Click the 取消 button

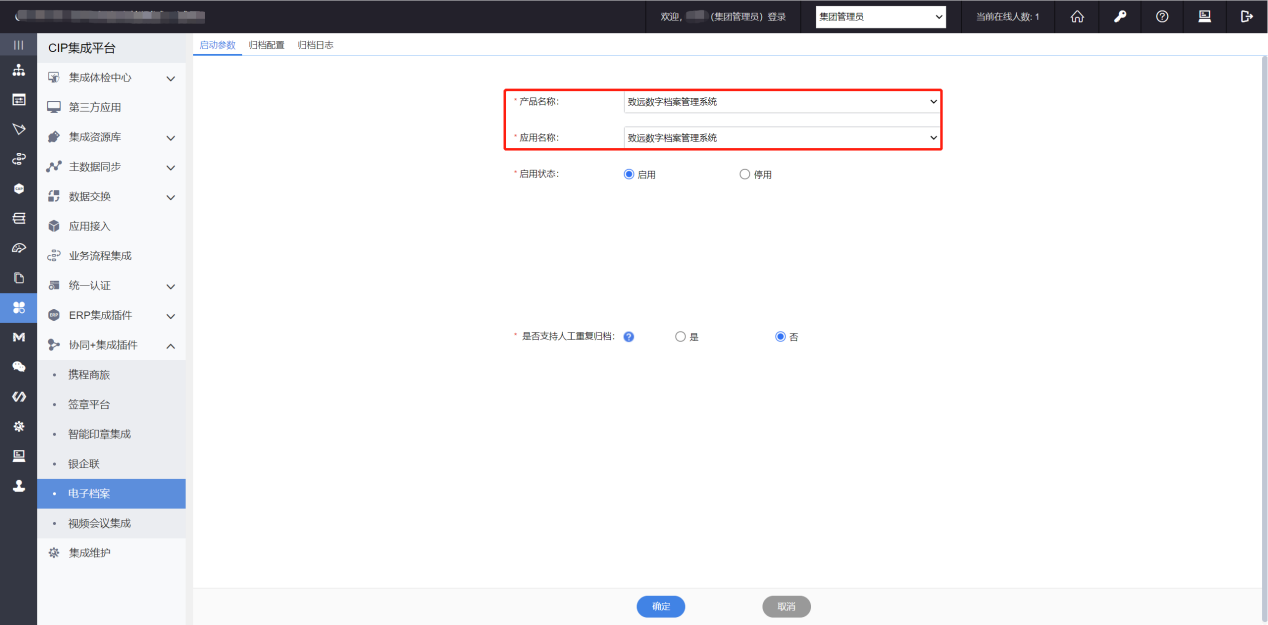tap(787, 607)
